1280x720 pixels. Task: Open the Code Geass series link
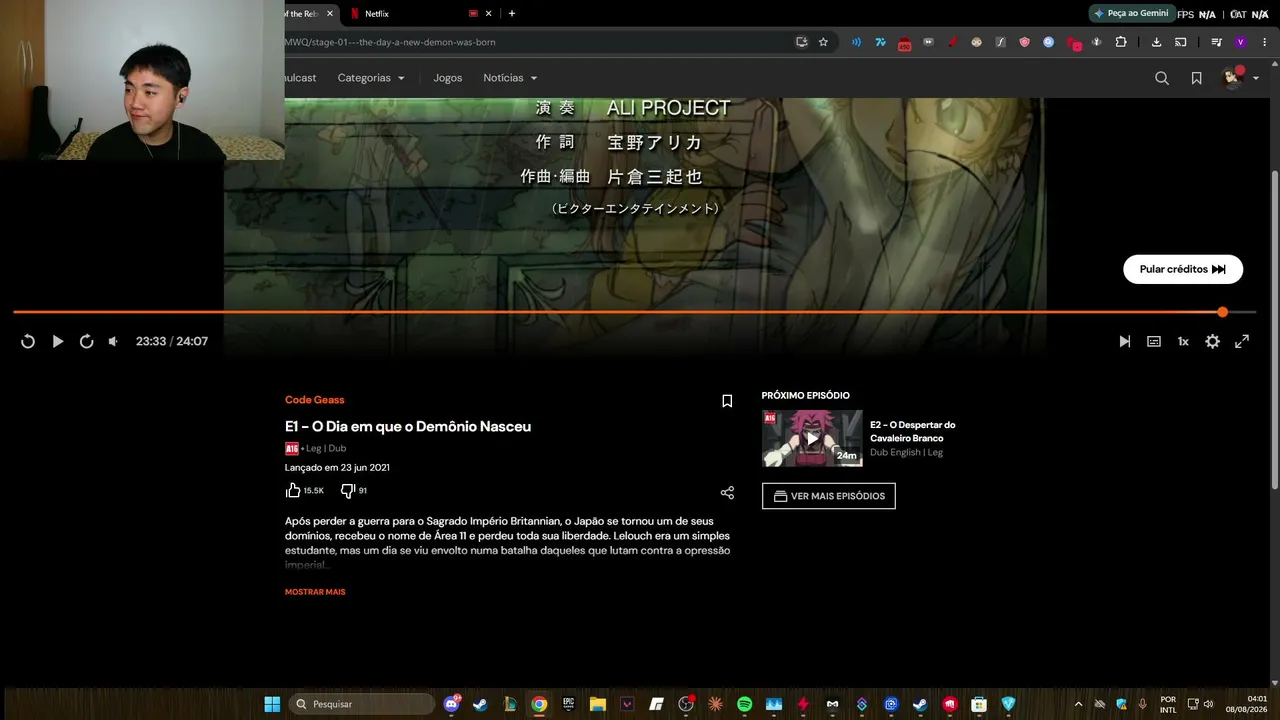(314, 400)
